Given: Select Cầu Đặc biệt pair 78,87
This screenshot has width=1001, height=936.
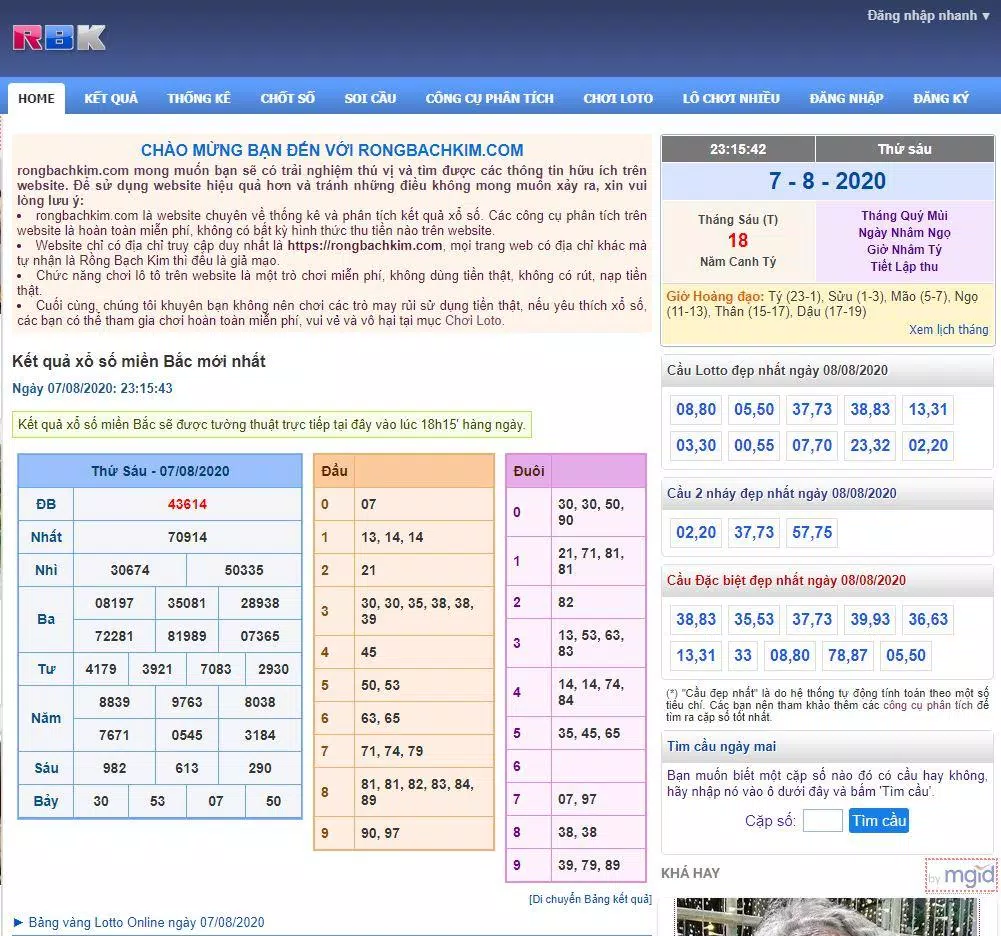Looking at the screenshot, I should point(848,655).
